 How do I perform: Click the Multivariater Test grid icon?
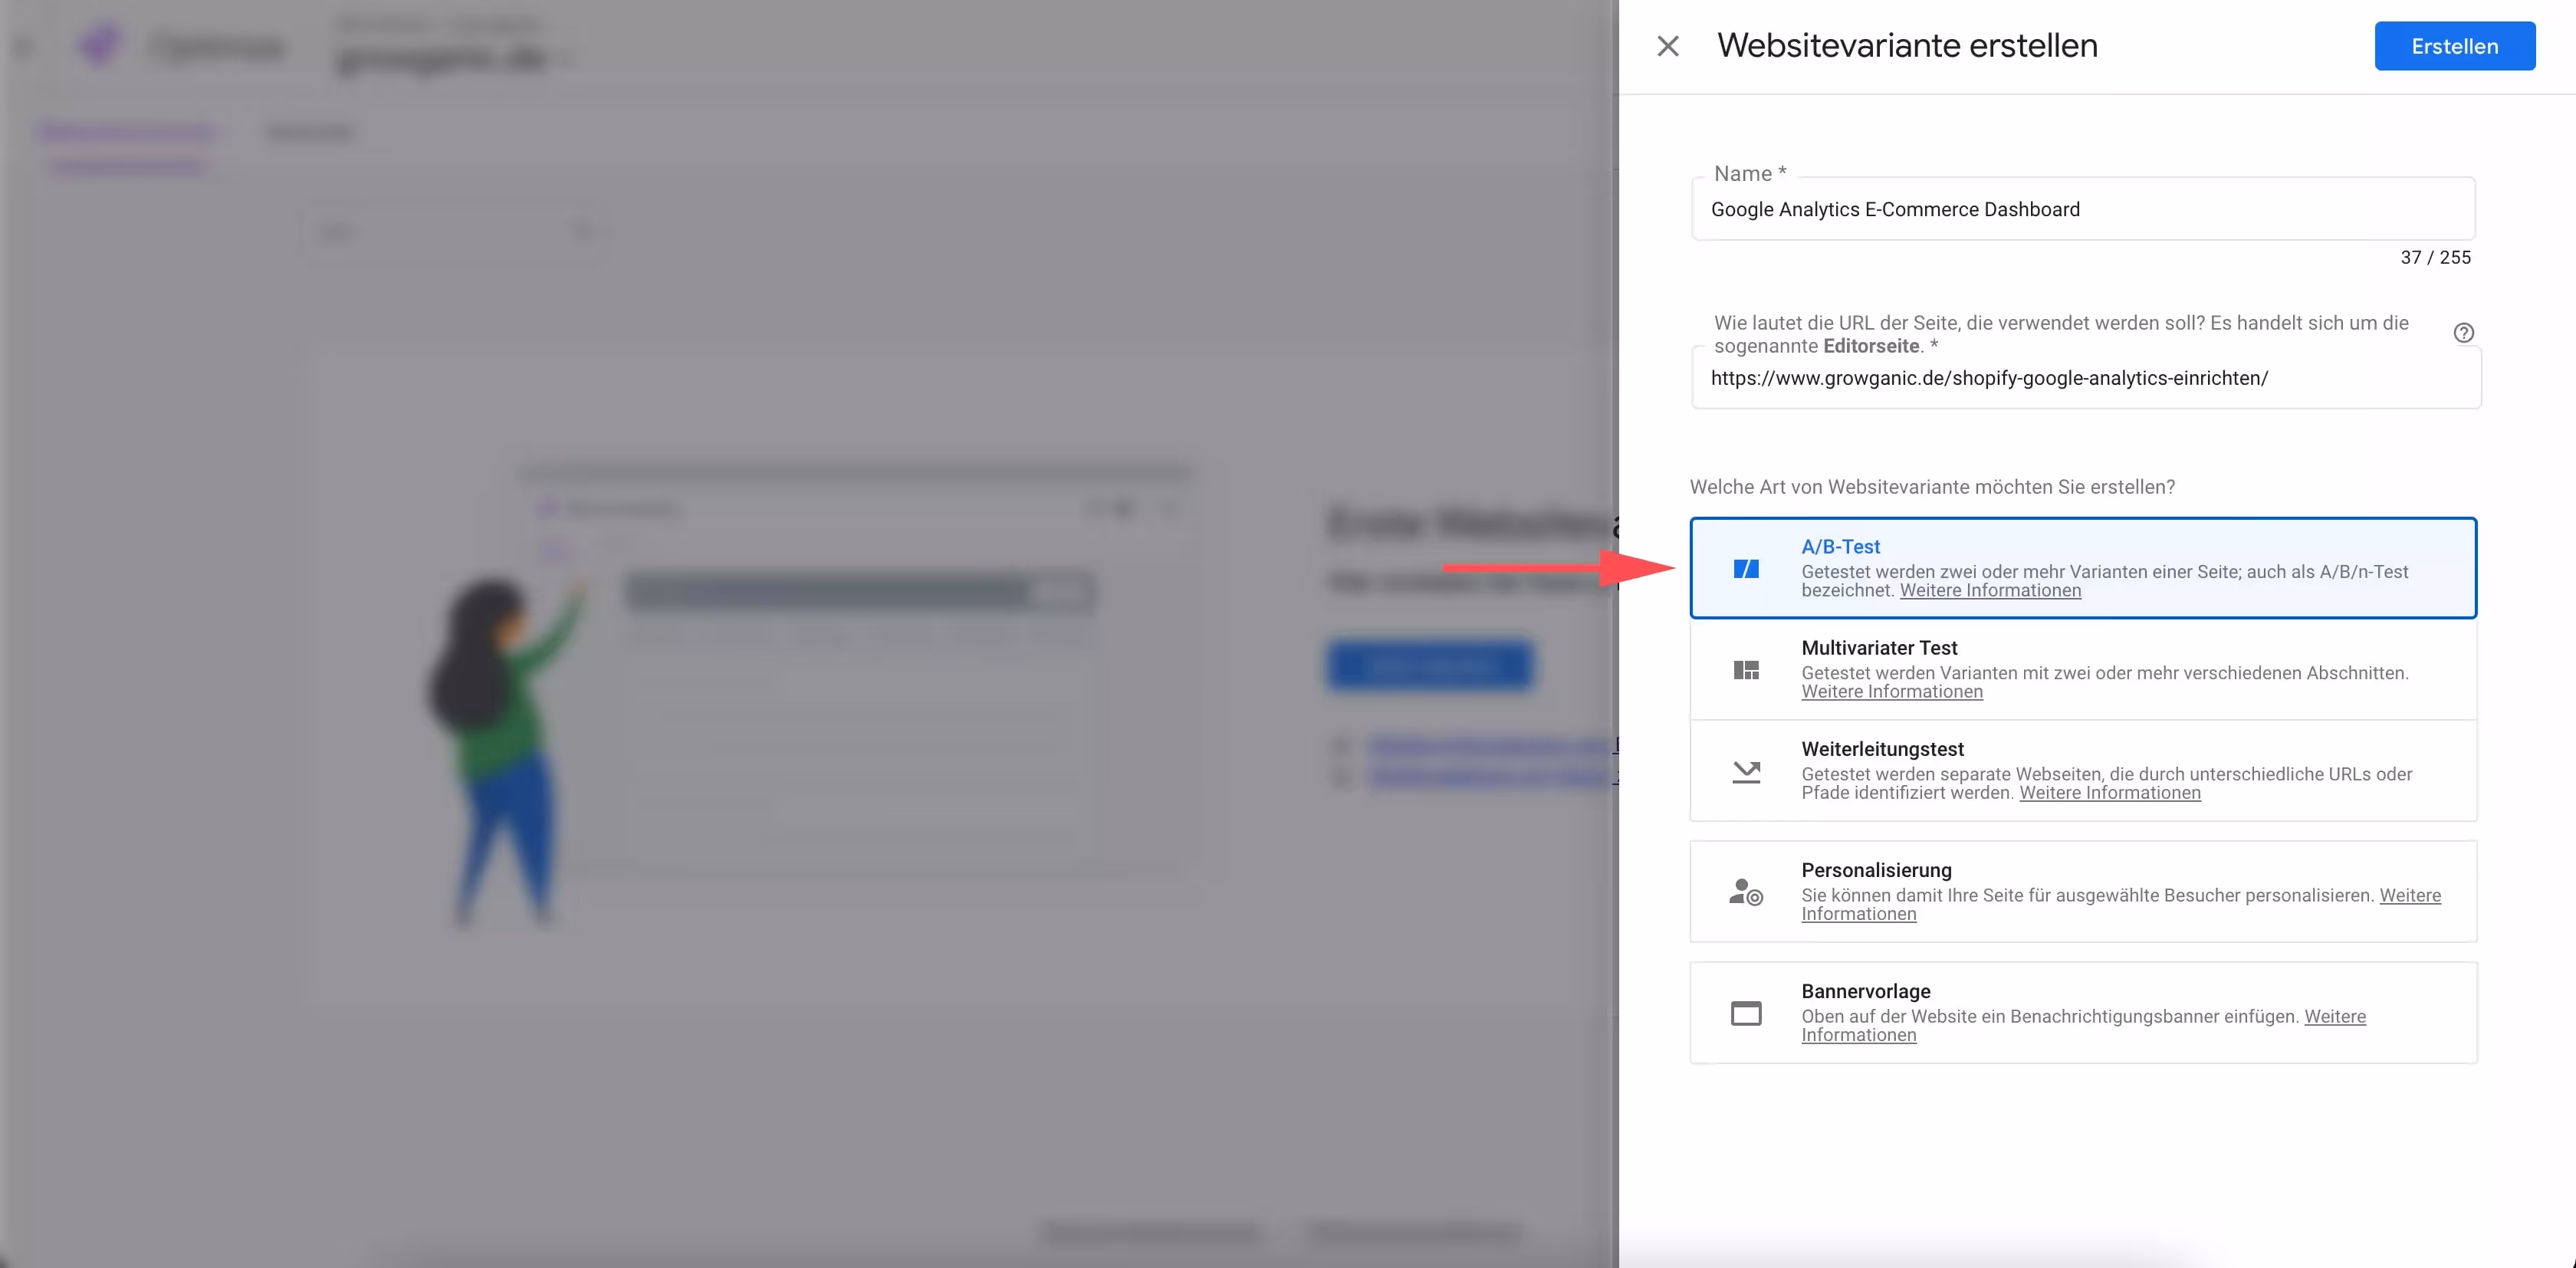(1746, 670)
